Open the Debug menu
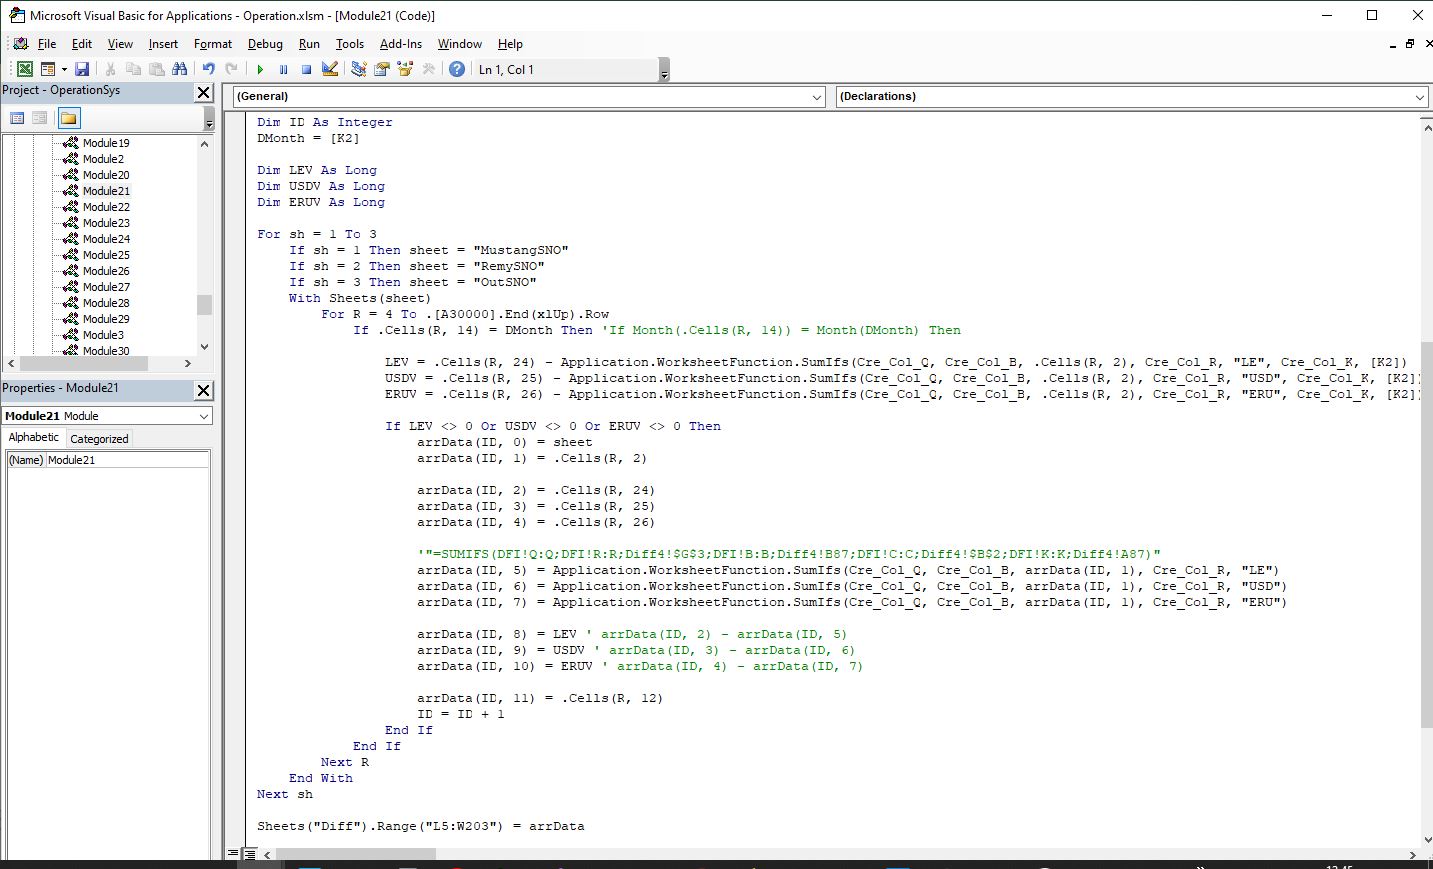This screenshot has width=1433, height=869. click(x=265, y=44)
